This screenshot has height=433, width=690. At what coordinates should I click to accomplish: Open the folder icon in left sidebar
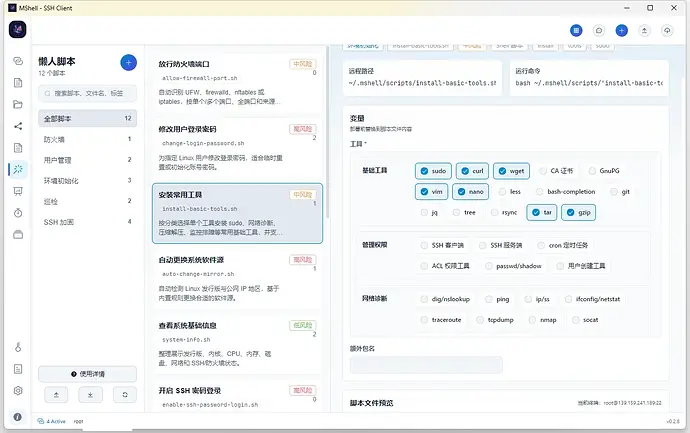(x=18, y=105)
